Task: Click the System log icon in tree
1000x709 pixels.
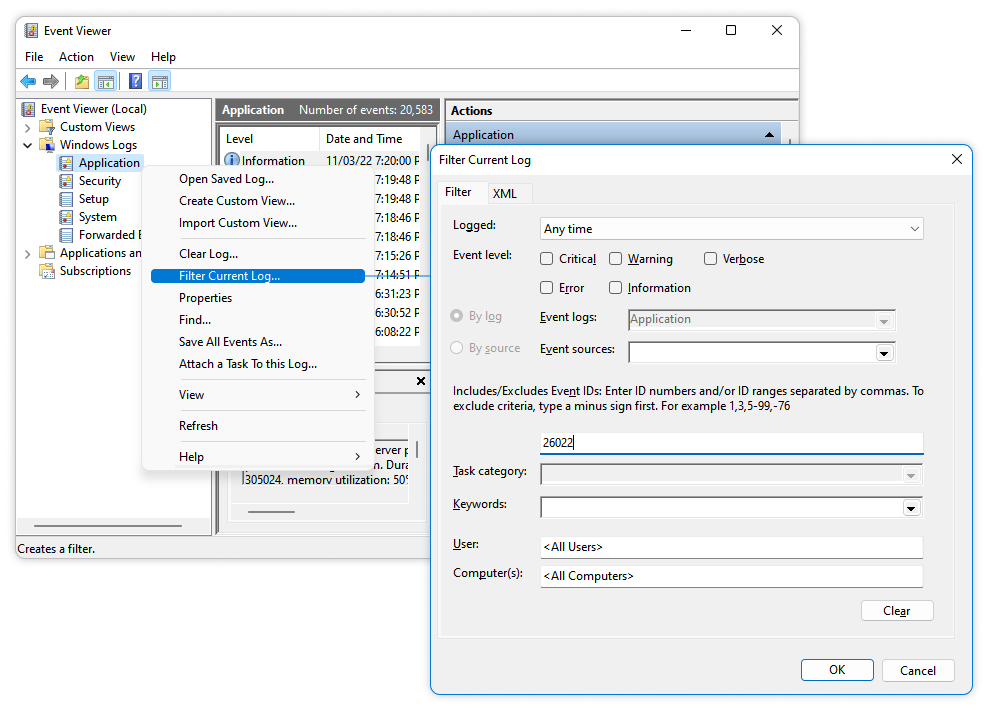Action: point(66,217)
